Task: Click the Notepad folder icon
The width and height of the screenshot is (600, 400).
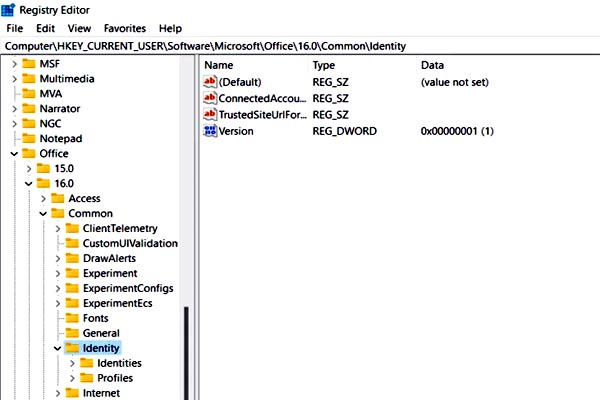Action: pyautogui.click(x=29, y=138)
